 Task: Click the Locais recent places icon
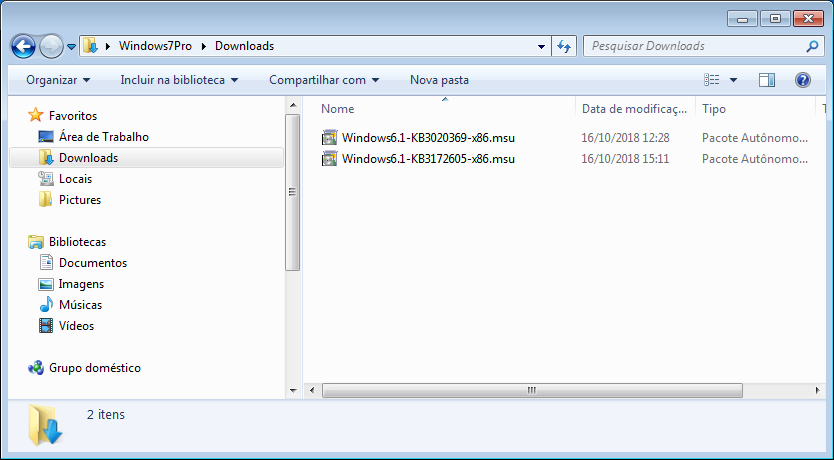[46, 179]
